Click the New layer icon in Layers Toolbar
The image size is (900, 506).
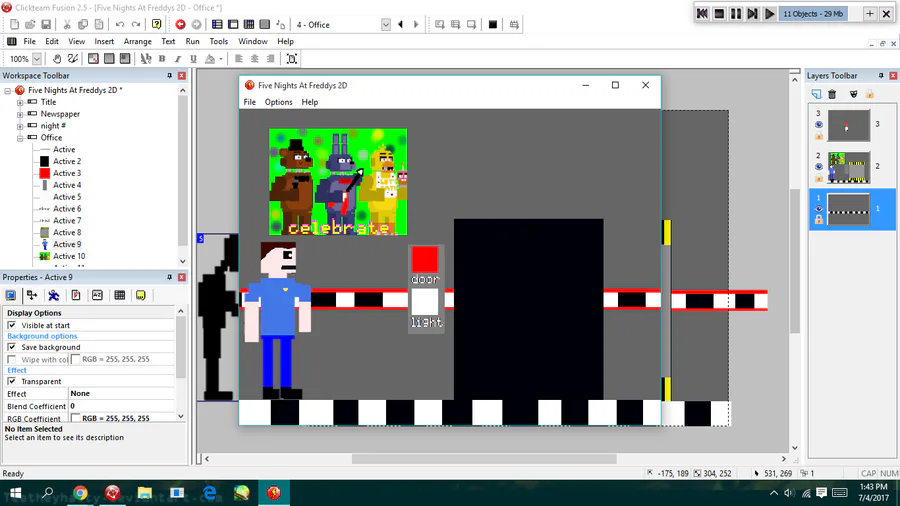[816, 94]
